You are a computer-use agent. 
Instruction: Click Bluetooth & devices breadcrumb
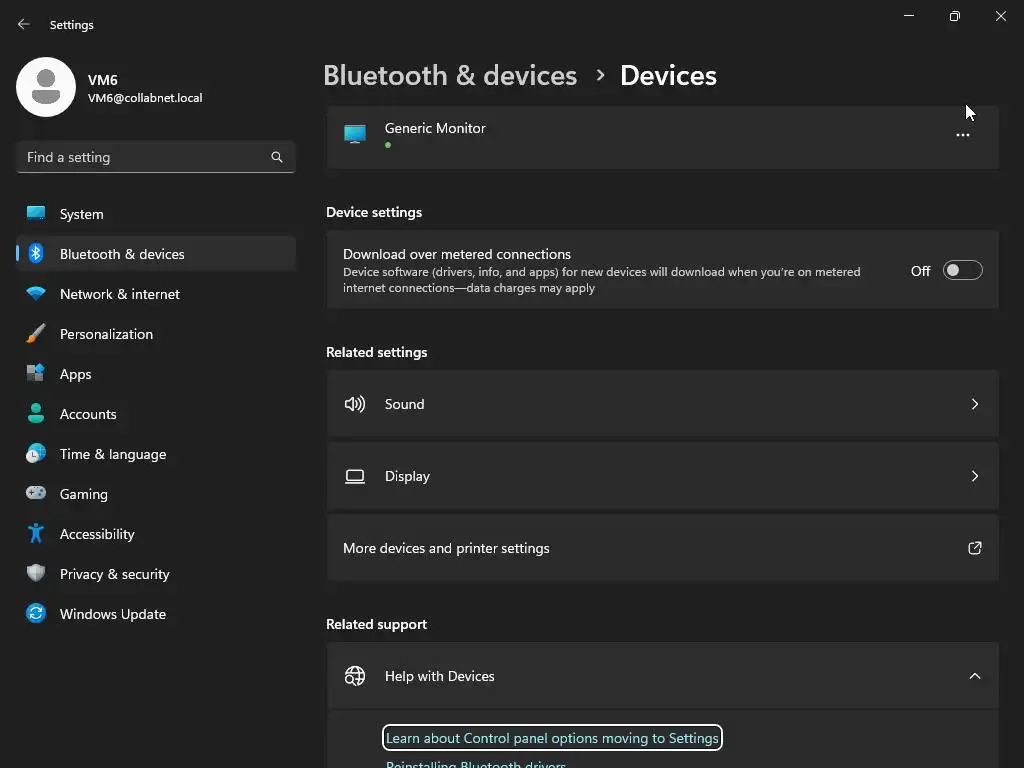(450, 75)
